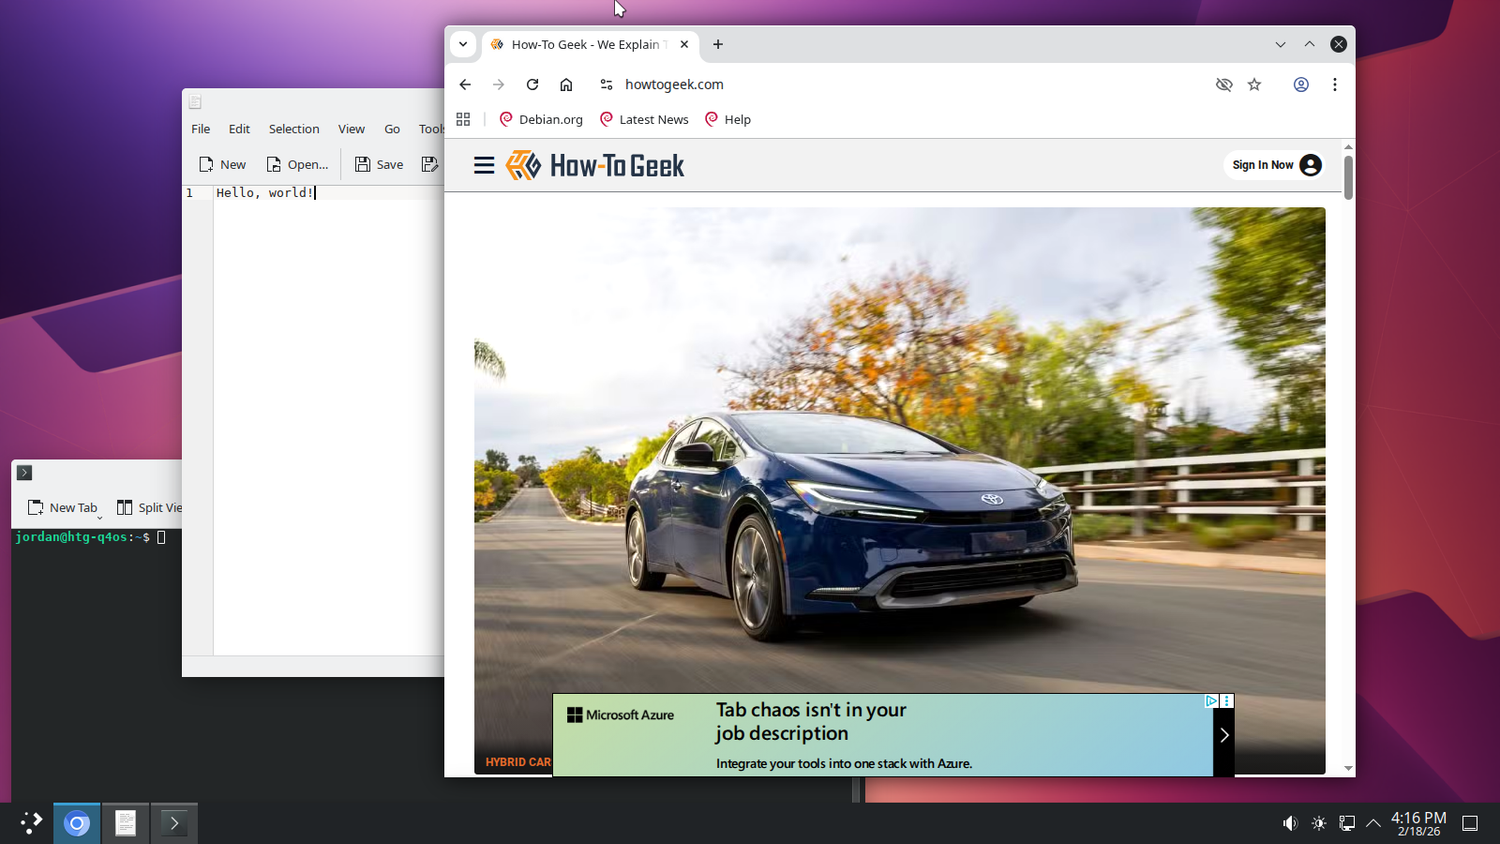Image resolution: width=1500 pixels, height=844 pixels.
Task: Open the Help bookmark
Action: (x=728, y=119)
